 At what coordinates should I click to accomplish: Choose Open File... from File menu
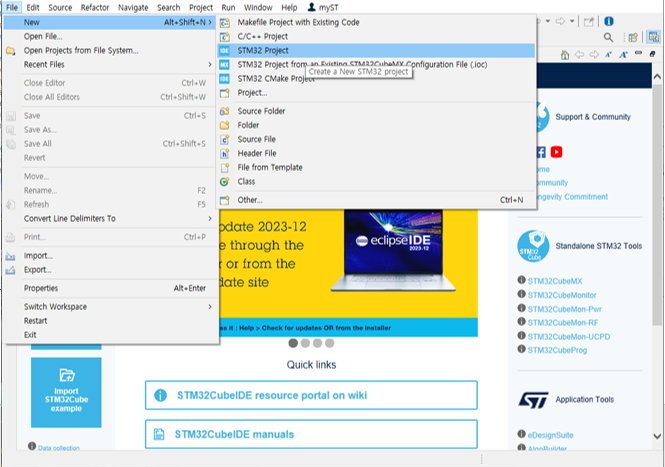point(111,36)
